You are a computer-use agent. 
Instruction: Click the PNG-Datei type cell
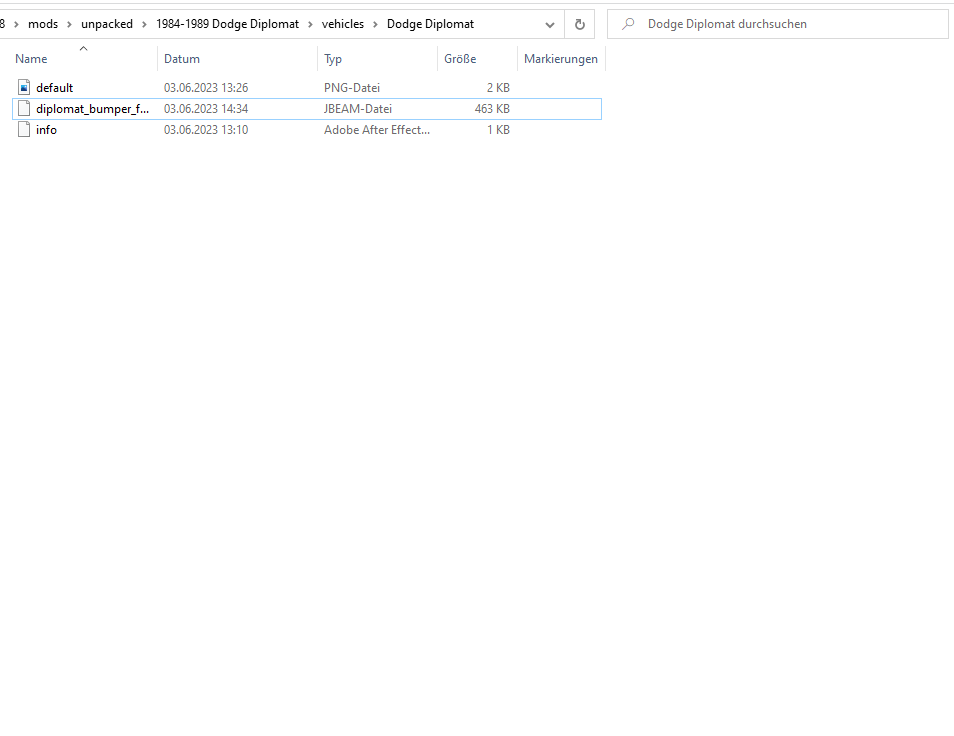pyautogui.click(x=352, y=88)
